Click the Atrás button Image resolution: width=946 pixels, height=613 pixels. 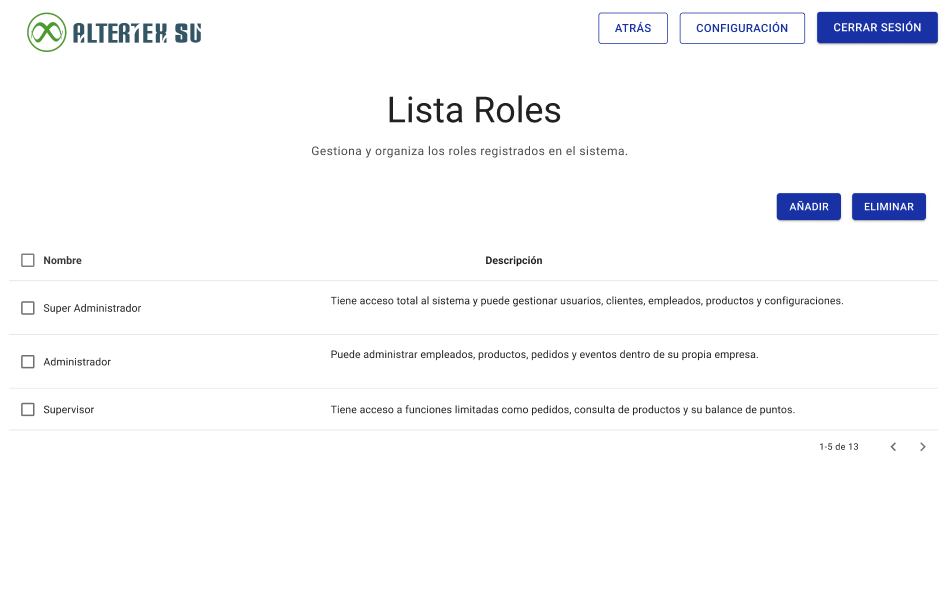[x=633, y=28]
